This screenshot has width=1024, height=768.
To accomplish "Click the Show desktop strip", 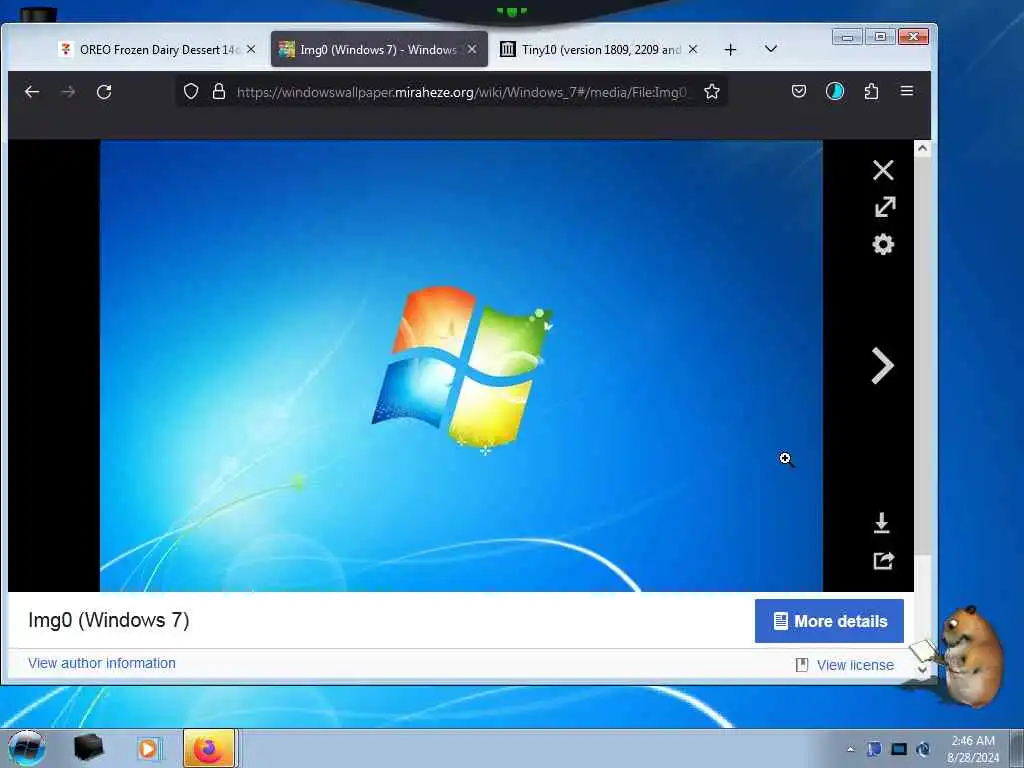I will [x=1017, y=748].
